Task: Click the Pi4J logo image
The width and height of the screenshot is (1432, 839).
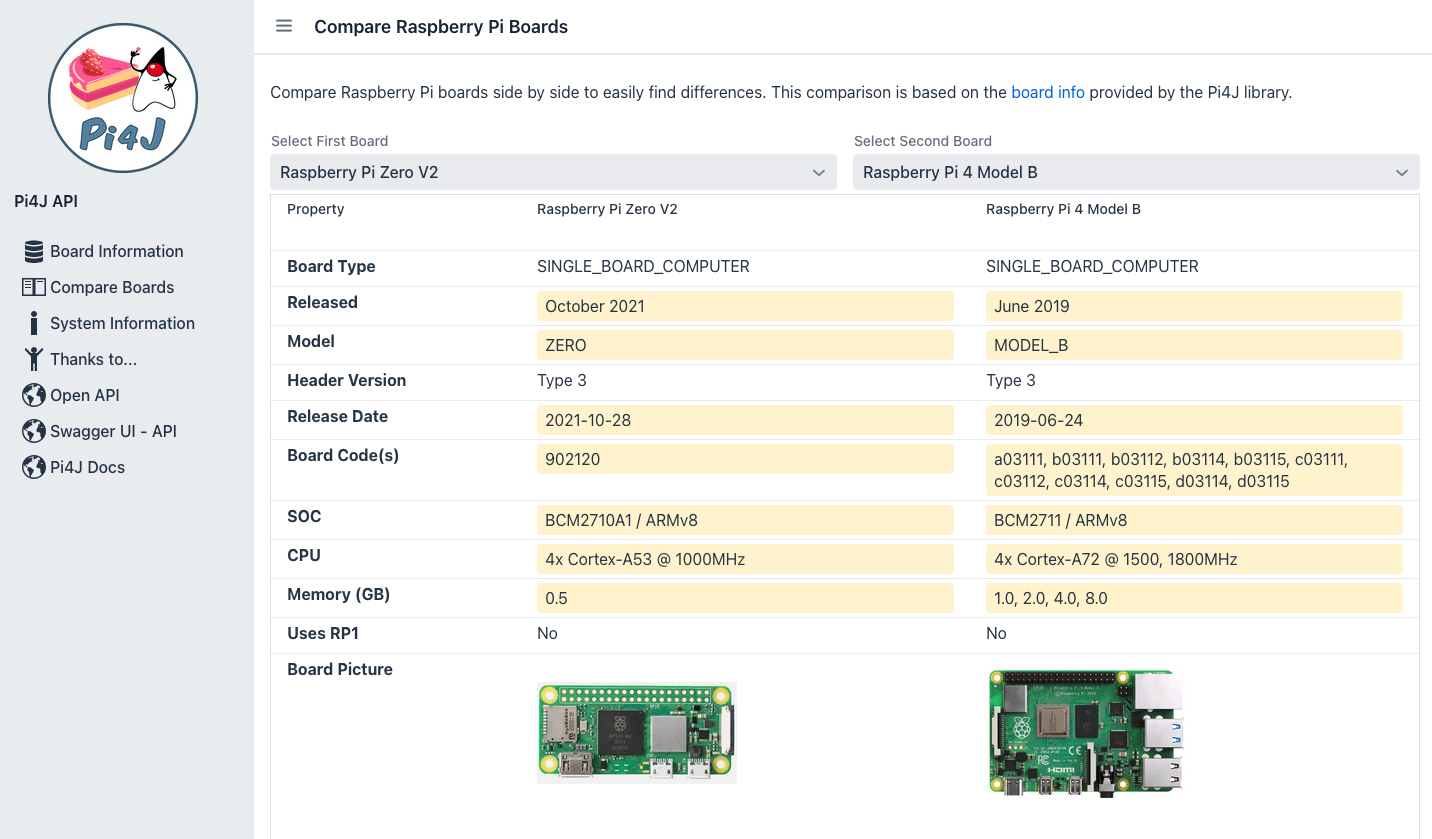Action: click(123, 98)
